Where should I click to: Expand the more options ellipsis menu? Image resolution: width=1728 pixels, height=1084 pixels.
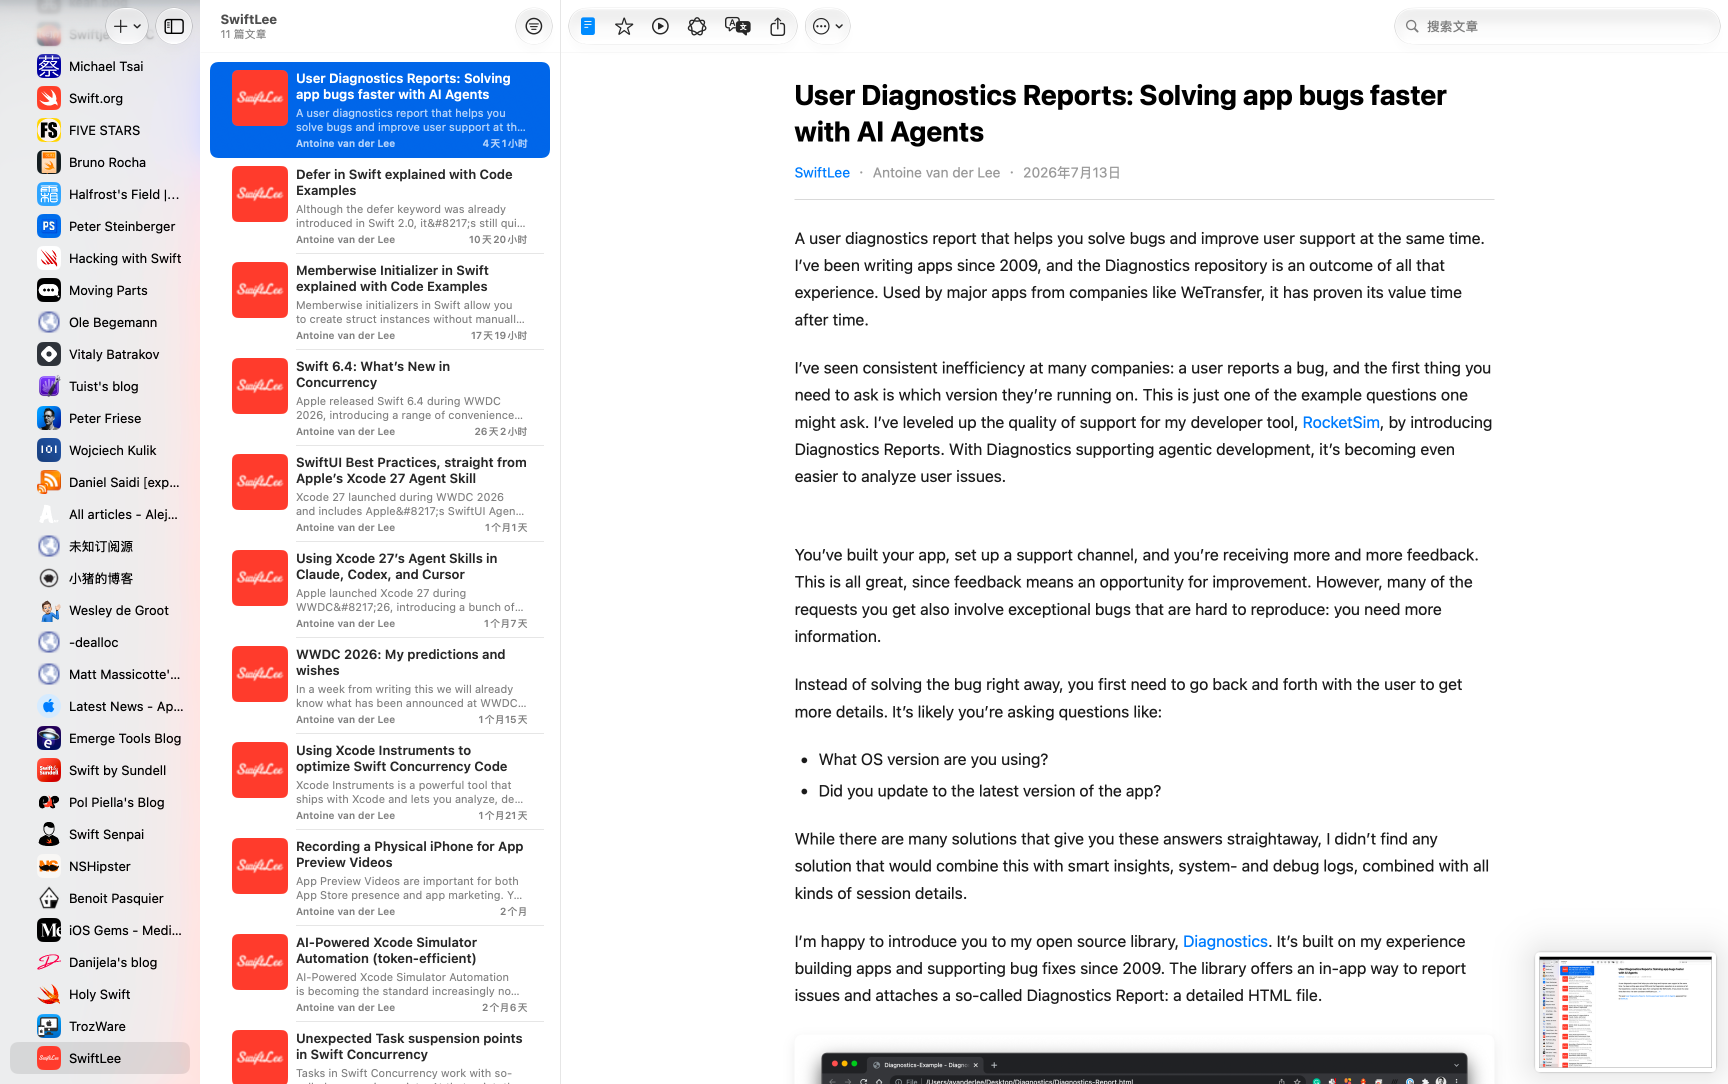pos(828,26)
